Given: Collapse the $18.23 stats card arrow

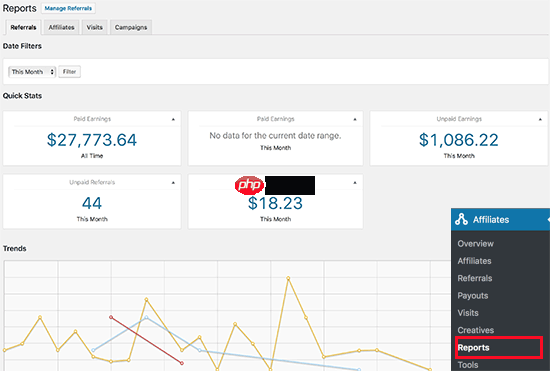Looking at the screenshot, I should pos(355,183).
